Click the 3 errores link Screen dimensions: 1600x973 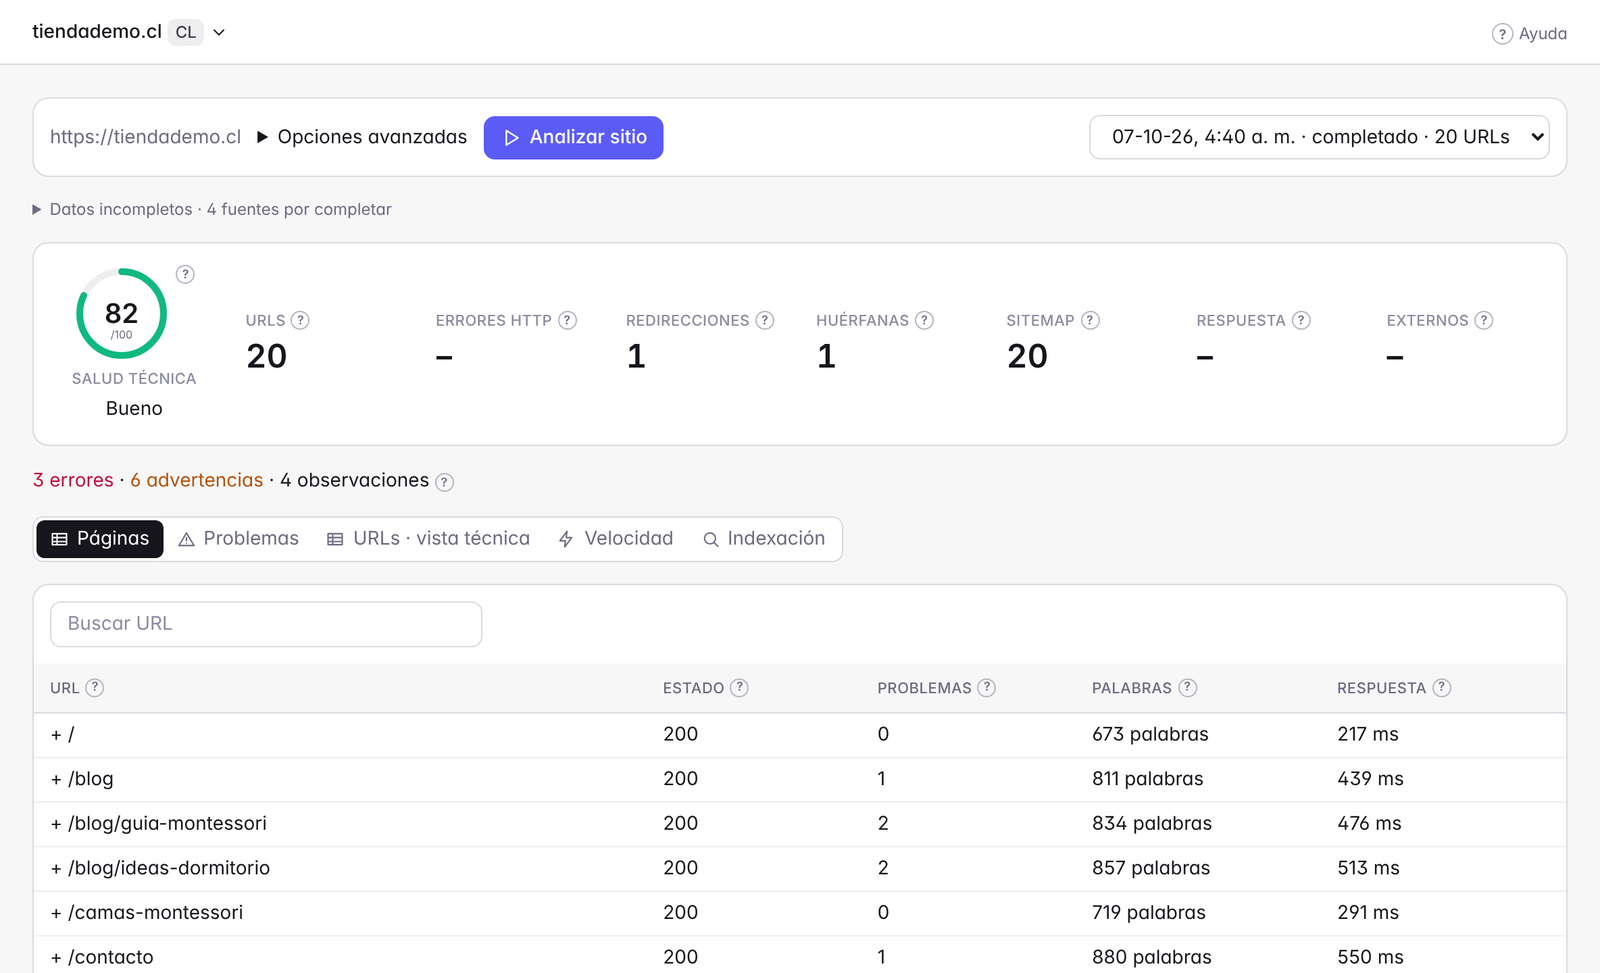(73, 480)
